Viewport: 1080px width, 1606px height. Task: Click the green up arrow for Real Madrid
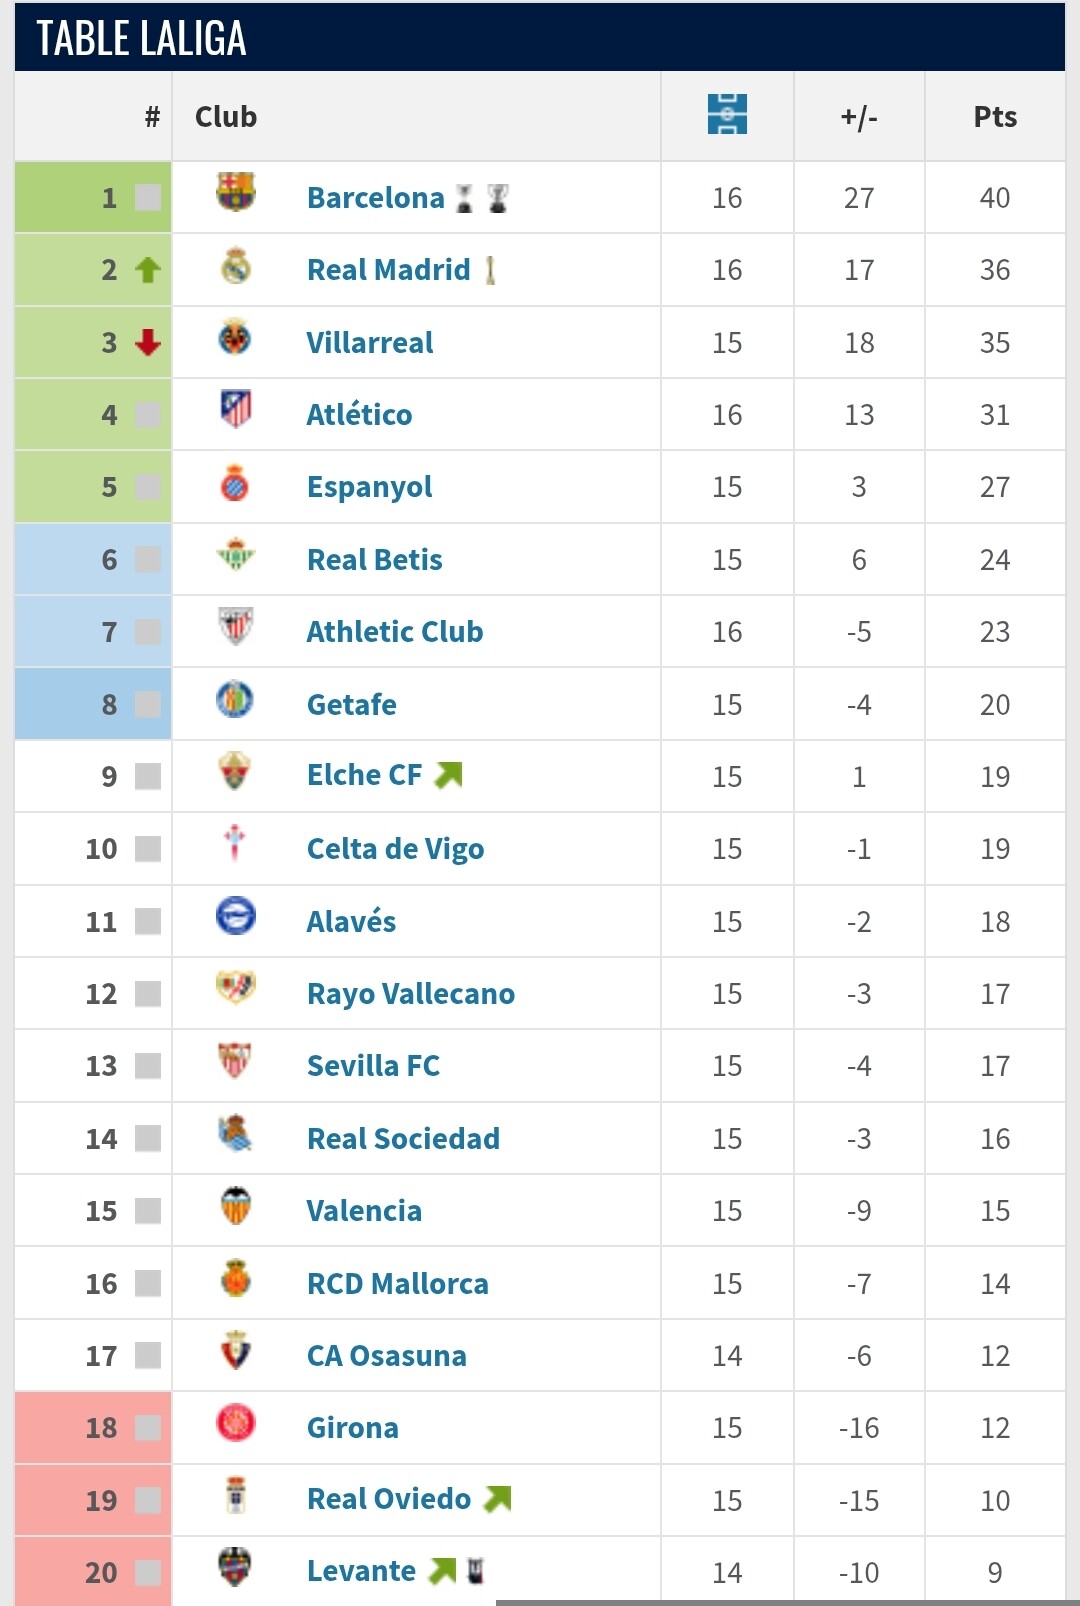pos(148,270)
